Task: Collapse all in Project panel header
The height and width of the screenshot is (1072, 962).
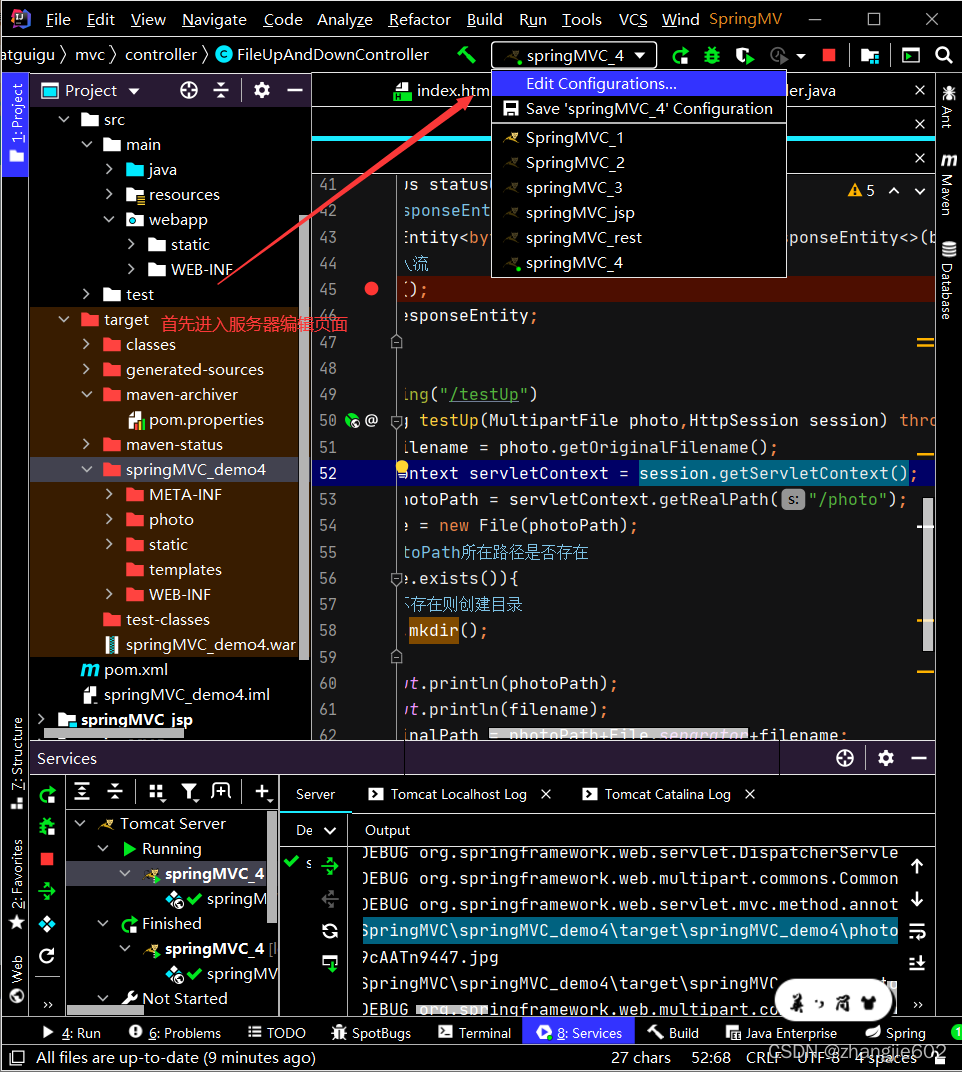Action: 221,90
